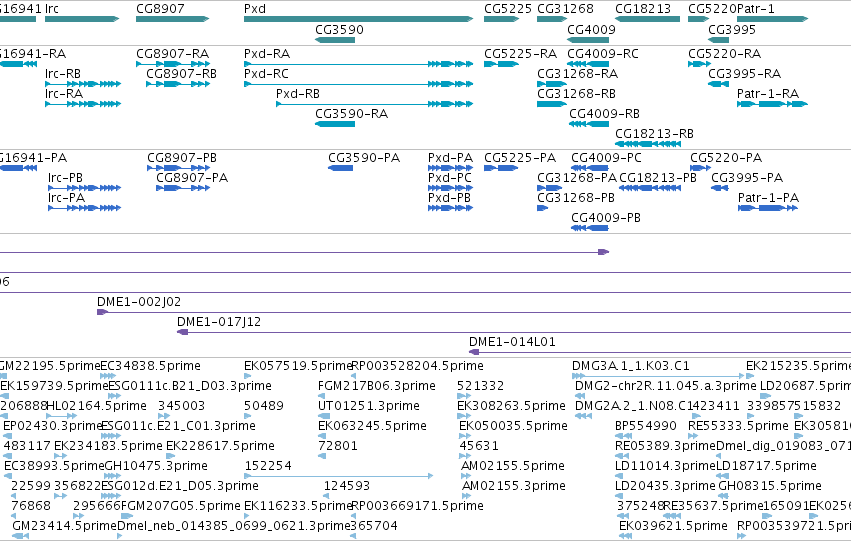Open the CG8907-RA transcript label
This screenshot has height=541, width=851.
(x=173, y=54)
